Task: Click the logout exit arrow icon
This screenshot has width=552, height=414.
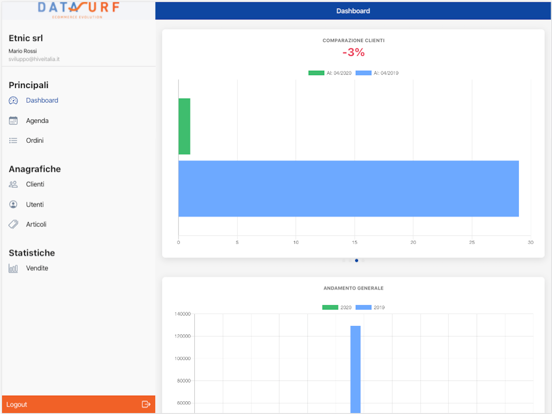Action: coord(146,404)
